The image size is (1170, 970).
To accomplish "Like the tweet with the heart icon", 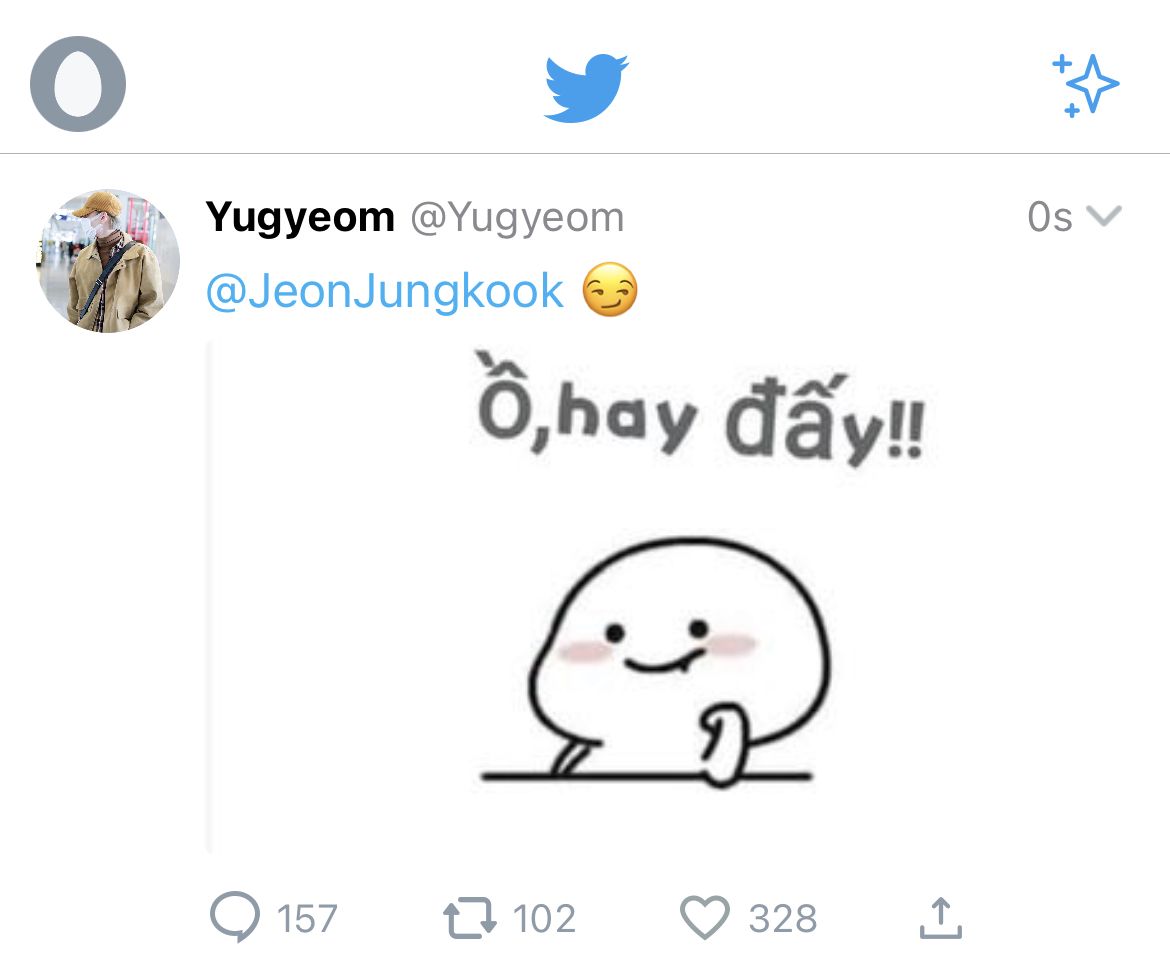I will [x=704, y=917].
